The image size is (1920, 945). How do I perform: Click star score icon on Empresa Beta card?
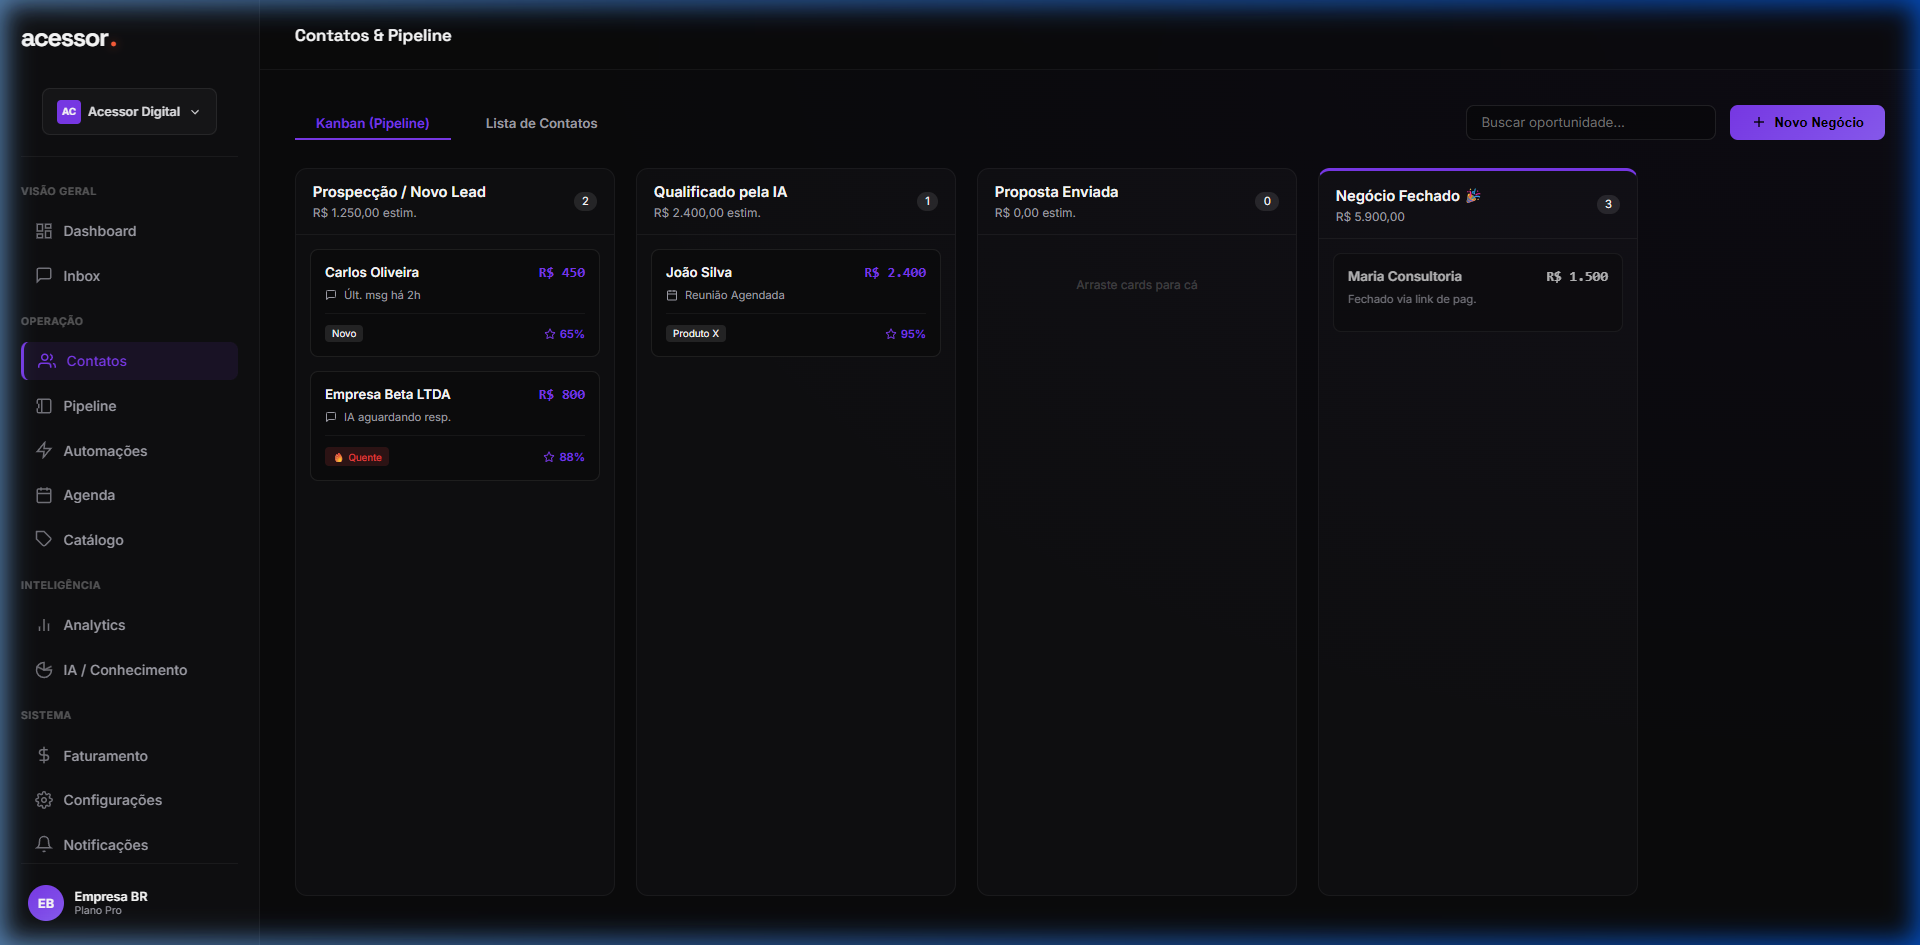[x=549, y=457]
